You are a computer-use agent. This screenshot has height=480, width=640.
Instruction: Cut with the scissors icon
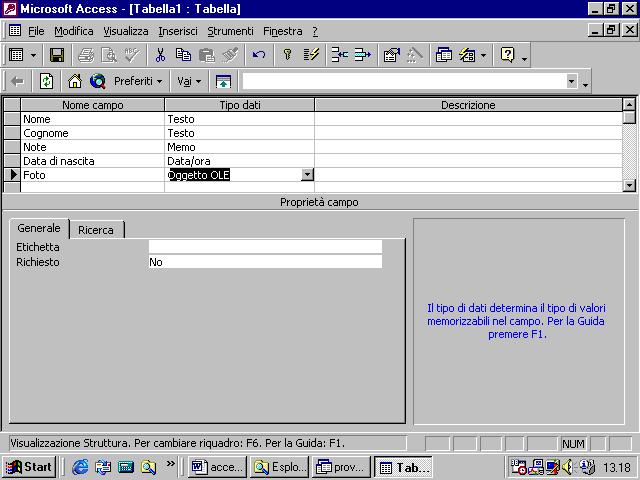pos(160,55)
